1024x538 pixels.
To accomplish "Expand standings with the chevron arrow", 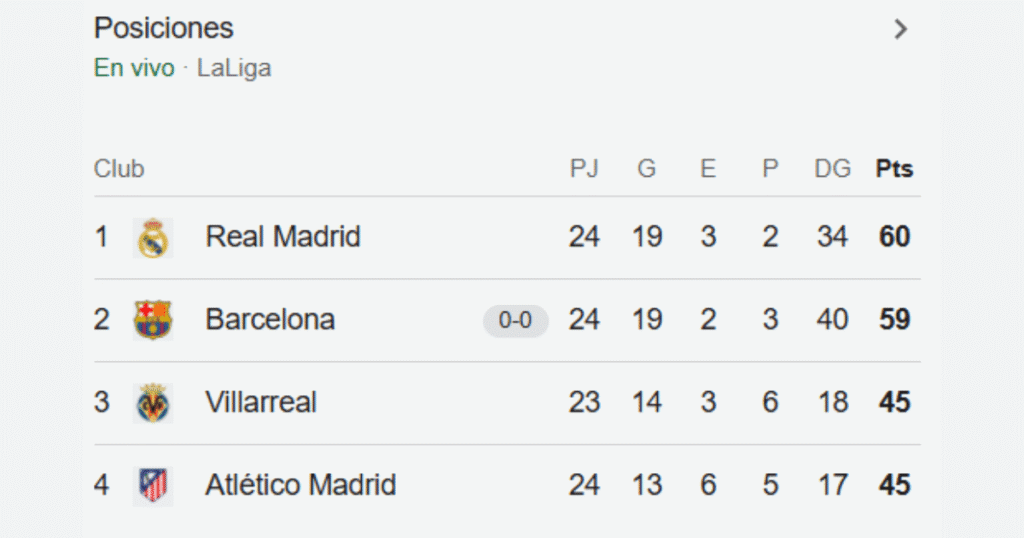I will pos(901,29).
